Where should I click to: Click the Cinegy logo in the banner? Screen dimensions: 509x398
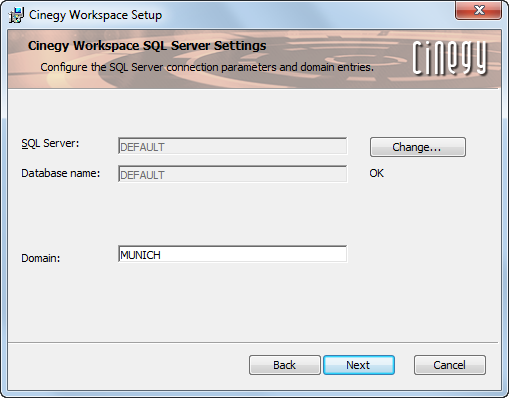[x=450, y=58]
